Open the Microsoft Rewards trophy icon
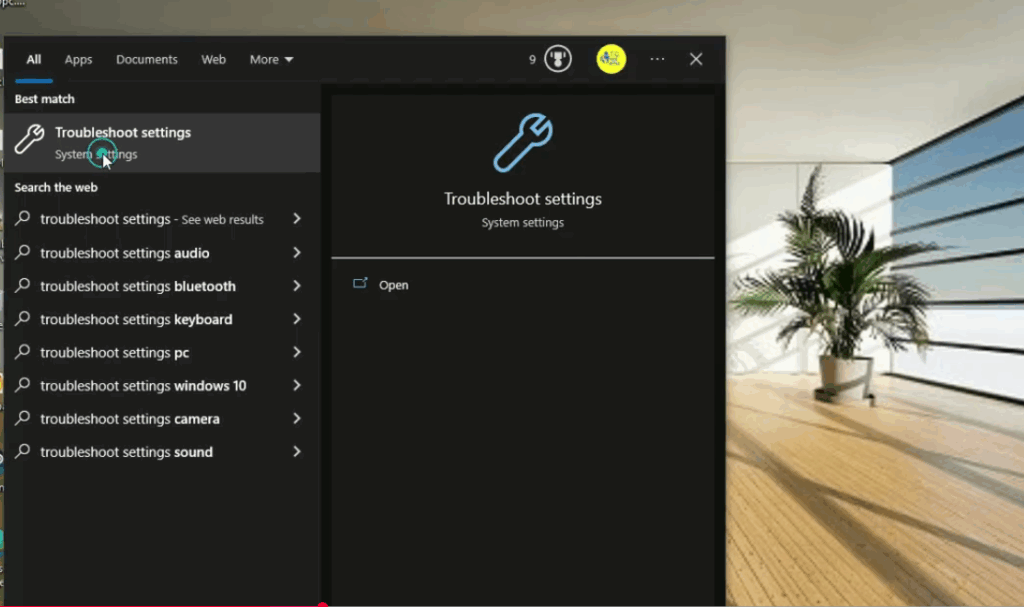Viewport: 1024px width, 607px height. click(x=558, y=59)
